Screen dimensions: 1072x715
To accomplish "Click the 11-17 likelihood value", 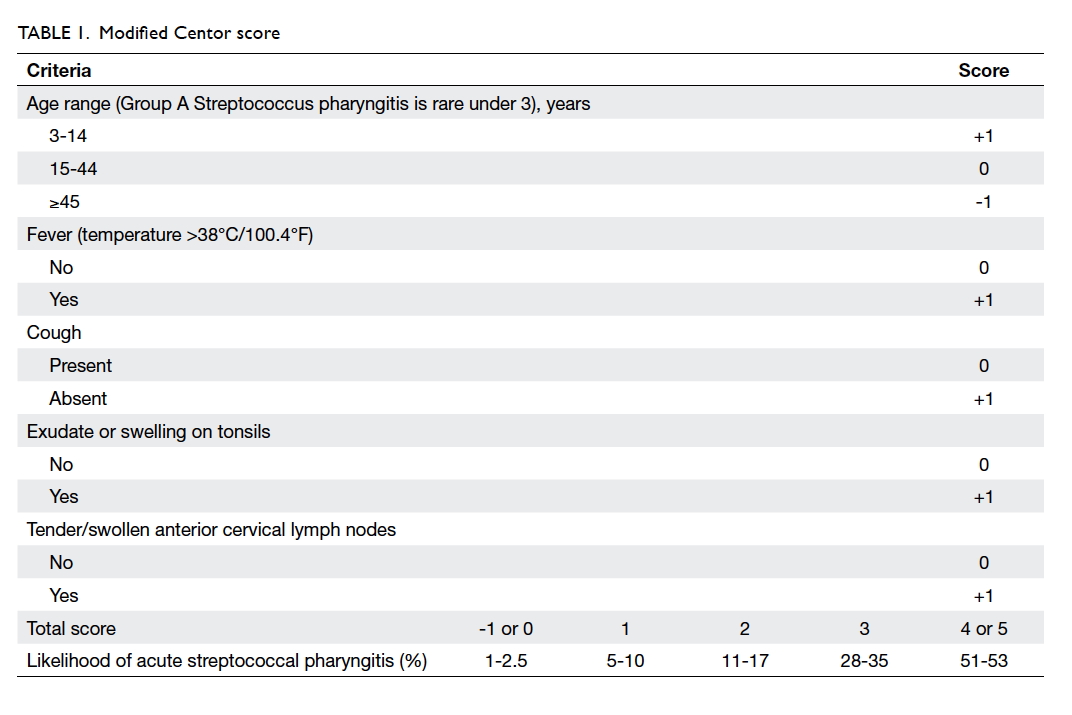I will 745,660.
